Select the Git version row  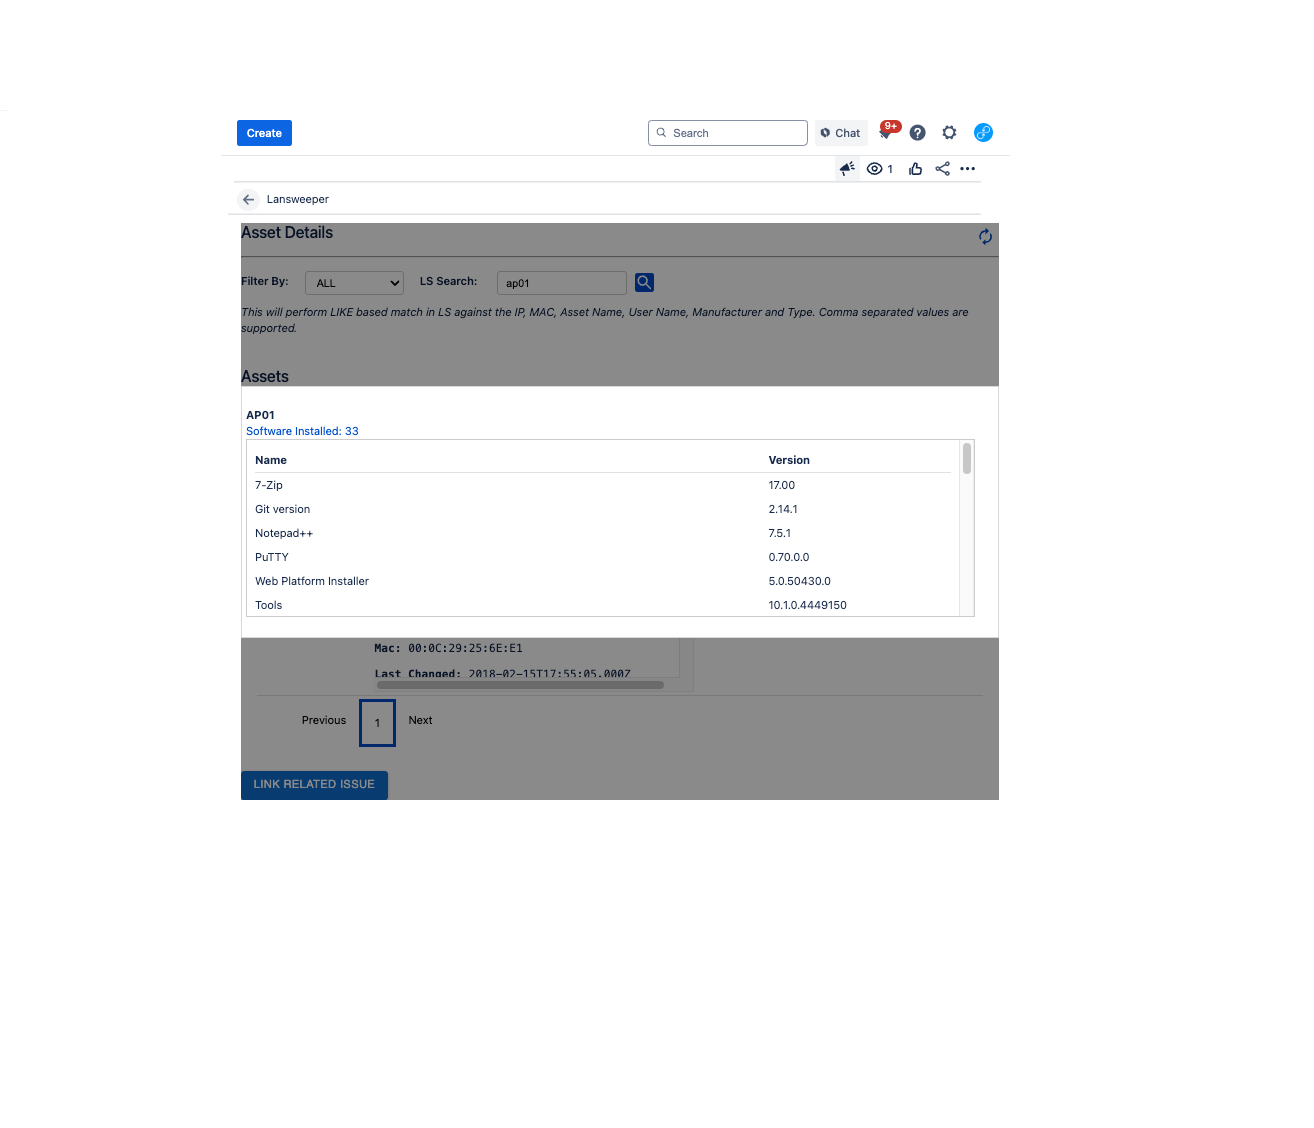(x=603, y=509)
